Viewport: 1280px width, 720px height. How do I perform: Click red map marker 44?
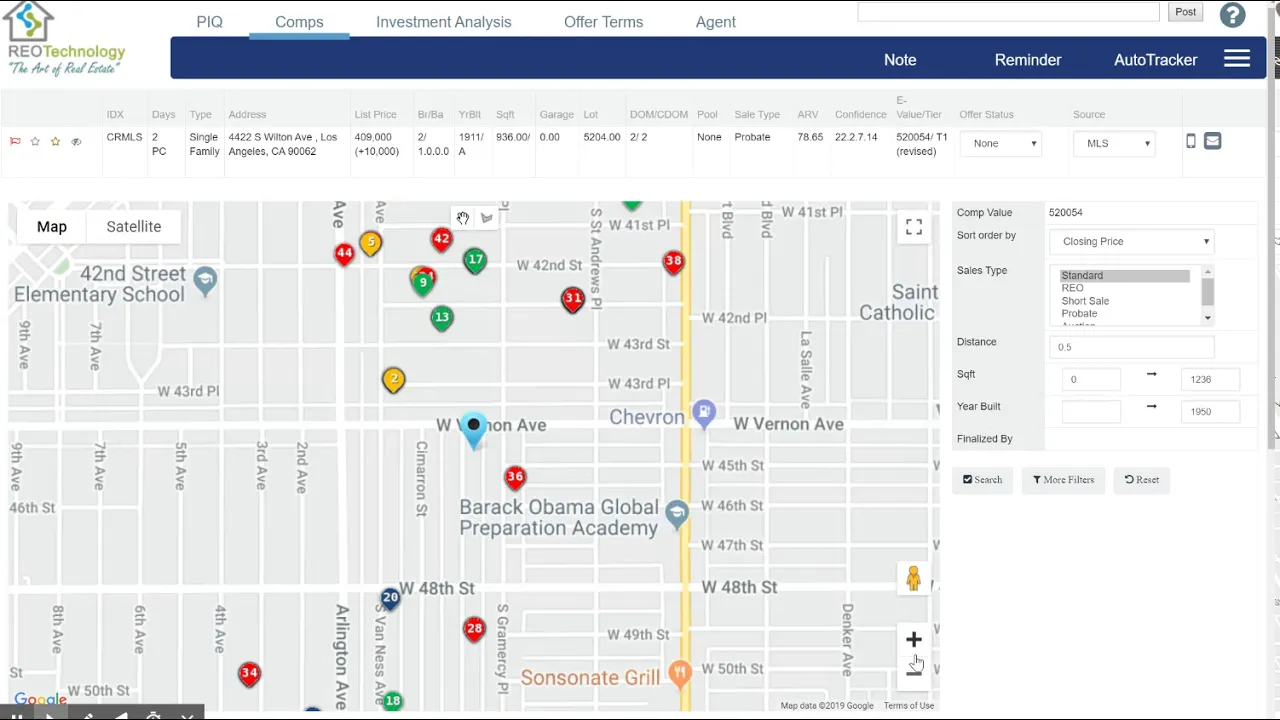pos(344,254)
